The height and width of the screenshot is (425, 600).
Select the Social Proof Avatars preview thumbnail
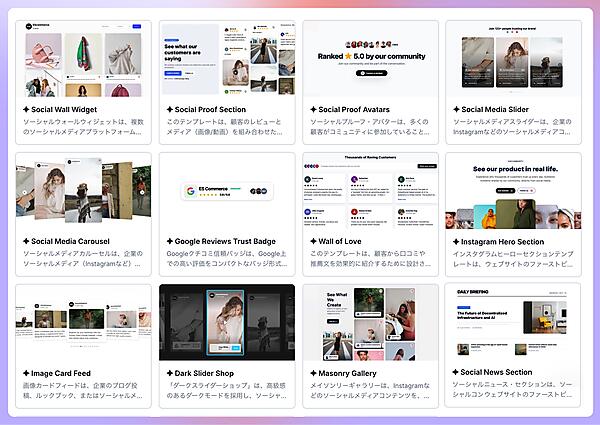point(370,59)
